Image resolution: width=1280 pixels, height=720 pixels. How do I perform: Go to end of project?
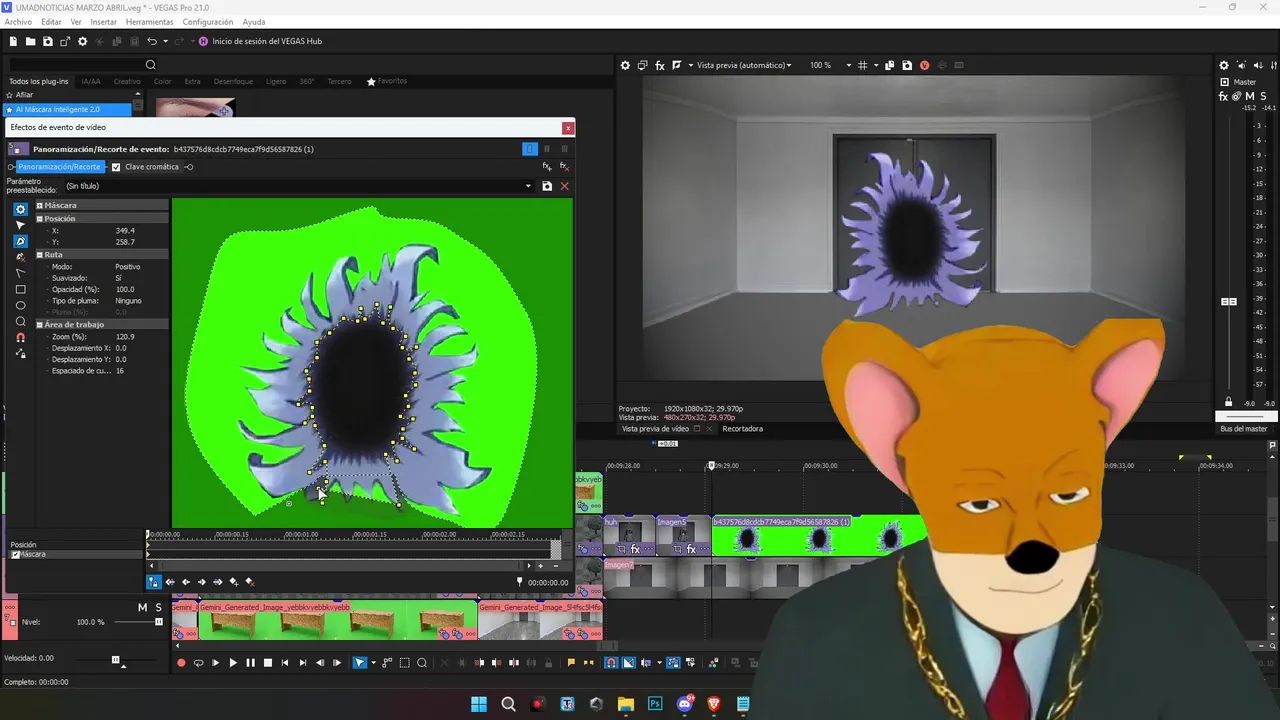[x=302, y=662]
